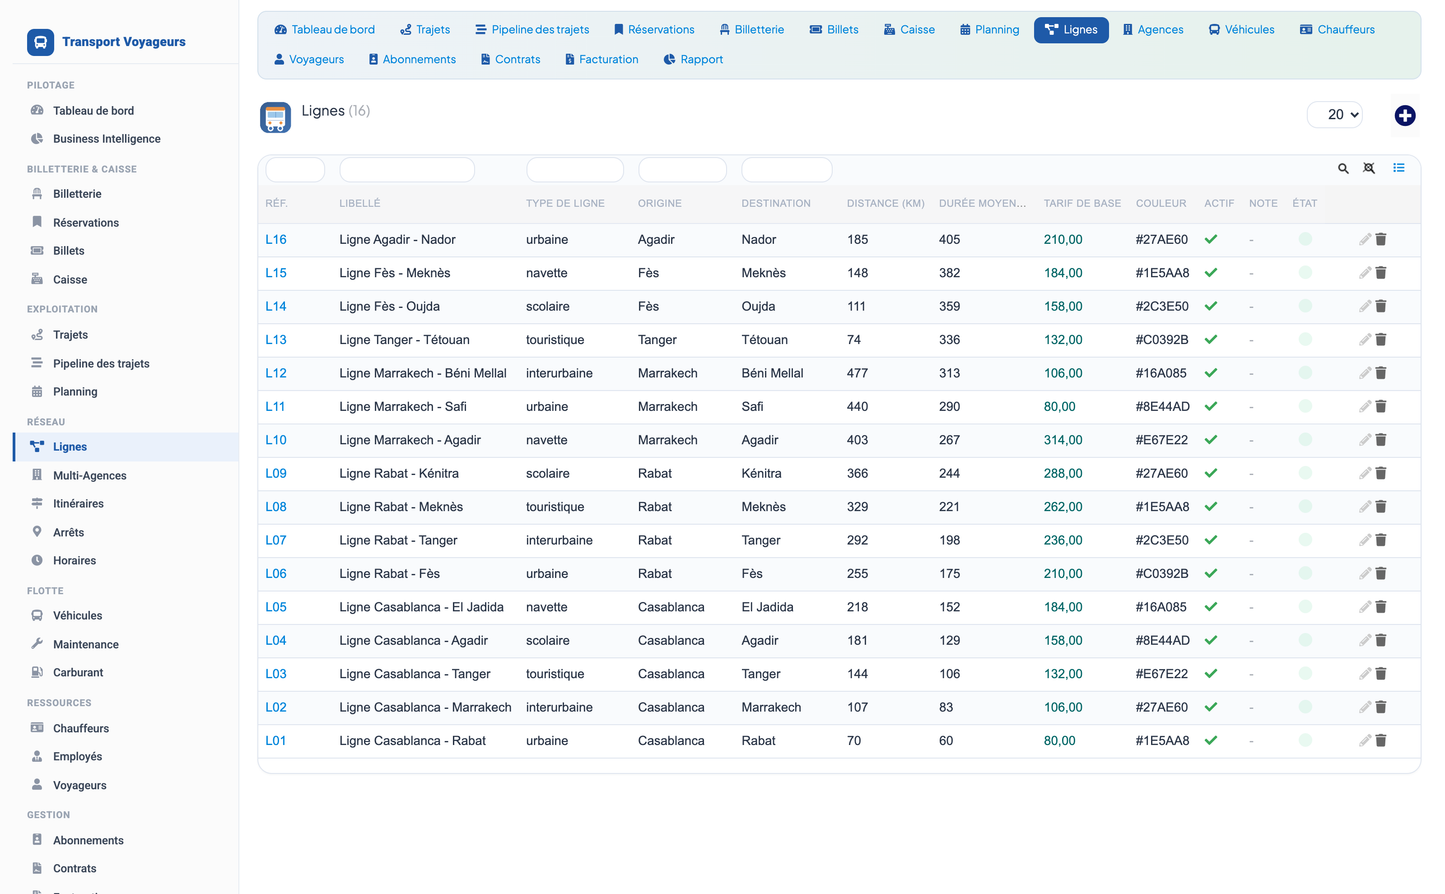
Task: Open the Rapport top tab
Action: coord(693,60)
